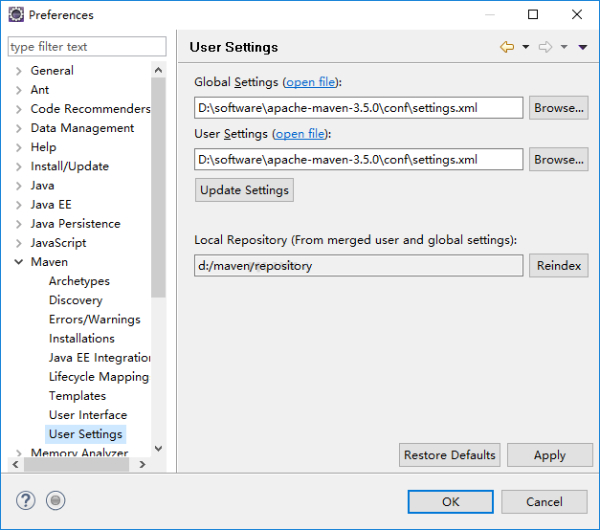Click the Preferences window title icon
600x530 pixels.
tap(15, 15)
